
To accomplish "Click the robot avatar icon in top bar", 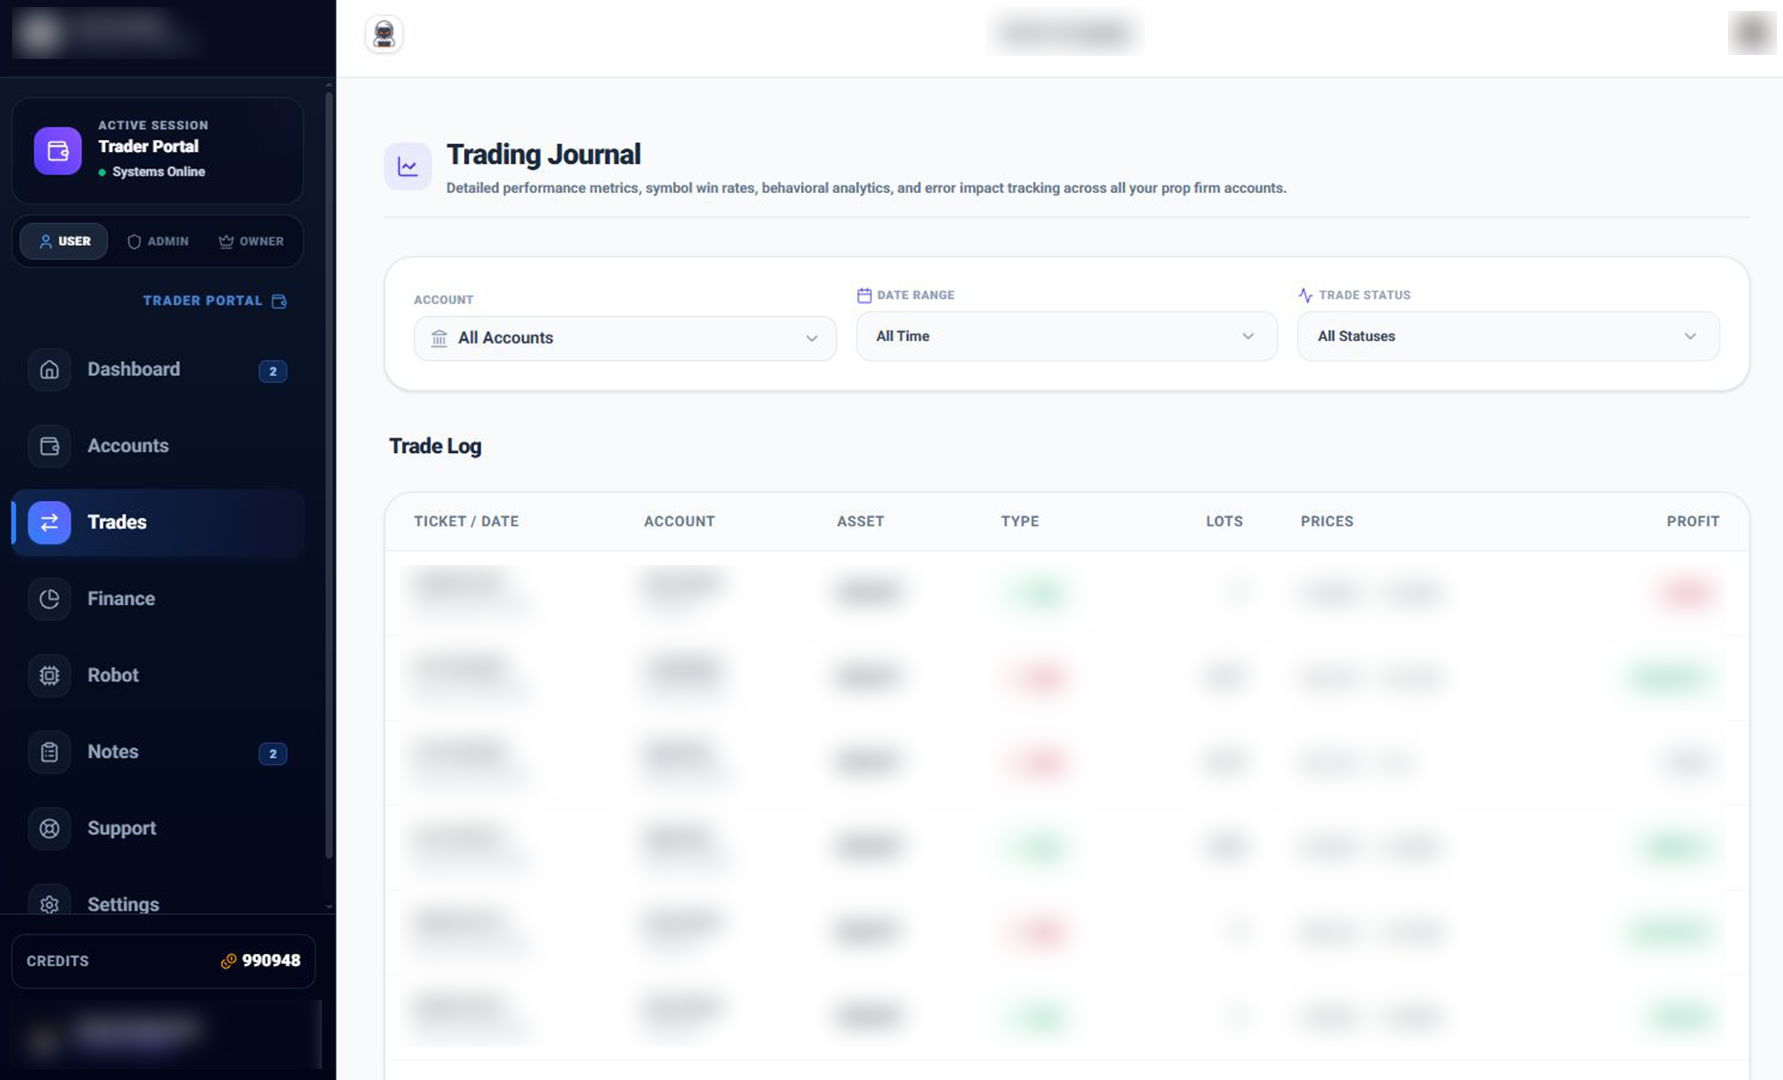I will 384,34.
